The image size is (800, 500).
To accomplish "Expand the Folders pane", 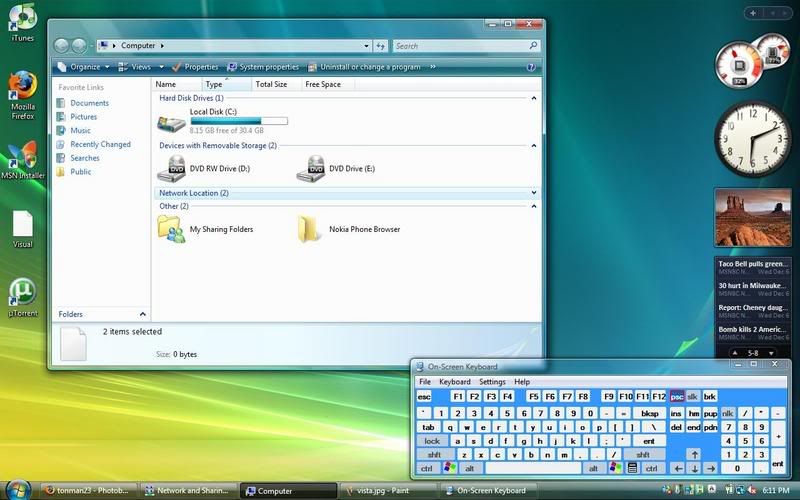I will (x=142, y=314).
